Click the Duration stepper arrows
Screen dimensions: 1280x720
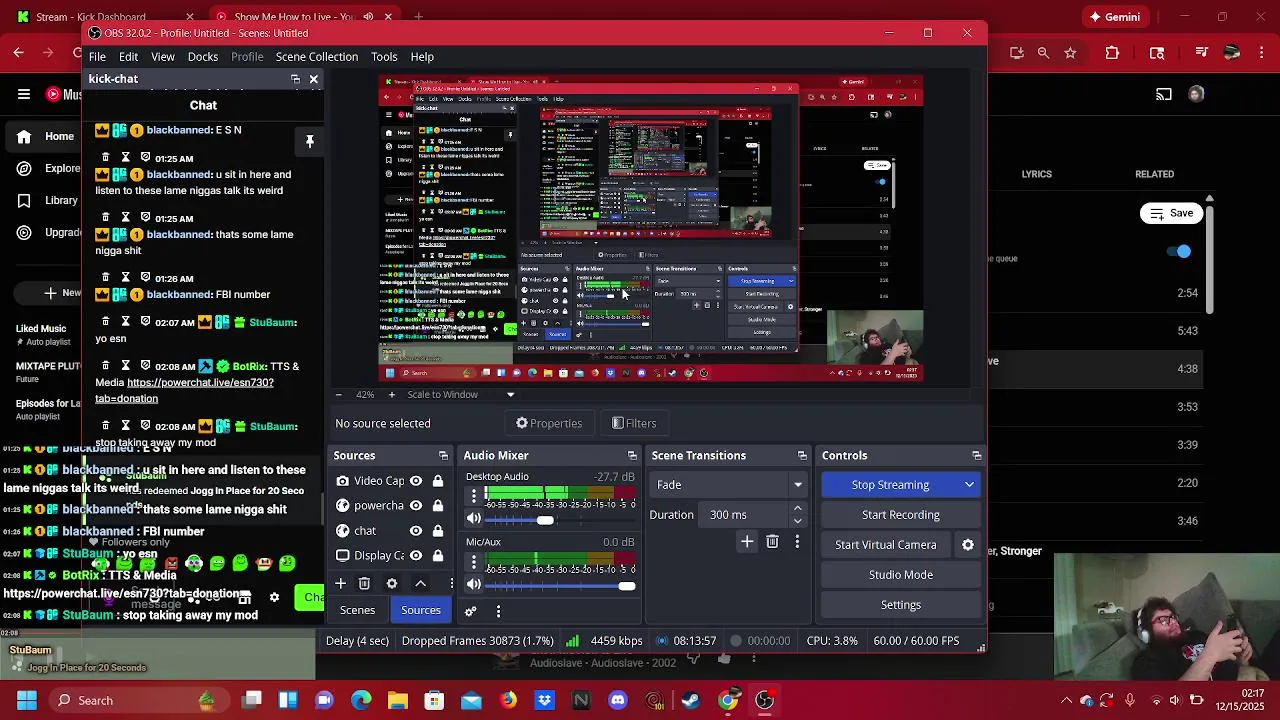(x=797, y=515)
